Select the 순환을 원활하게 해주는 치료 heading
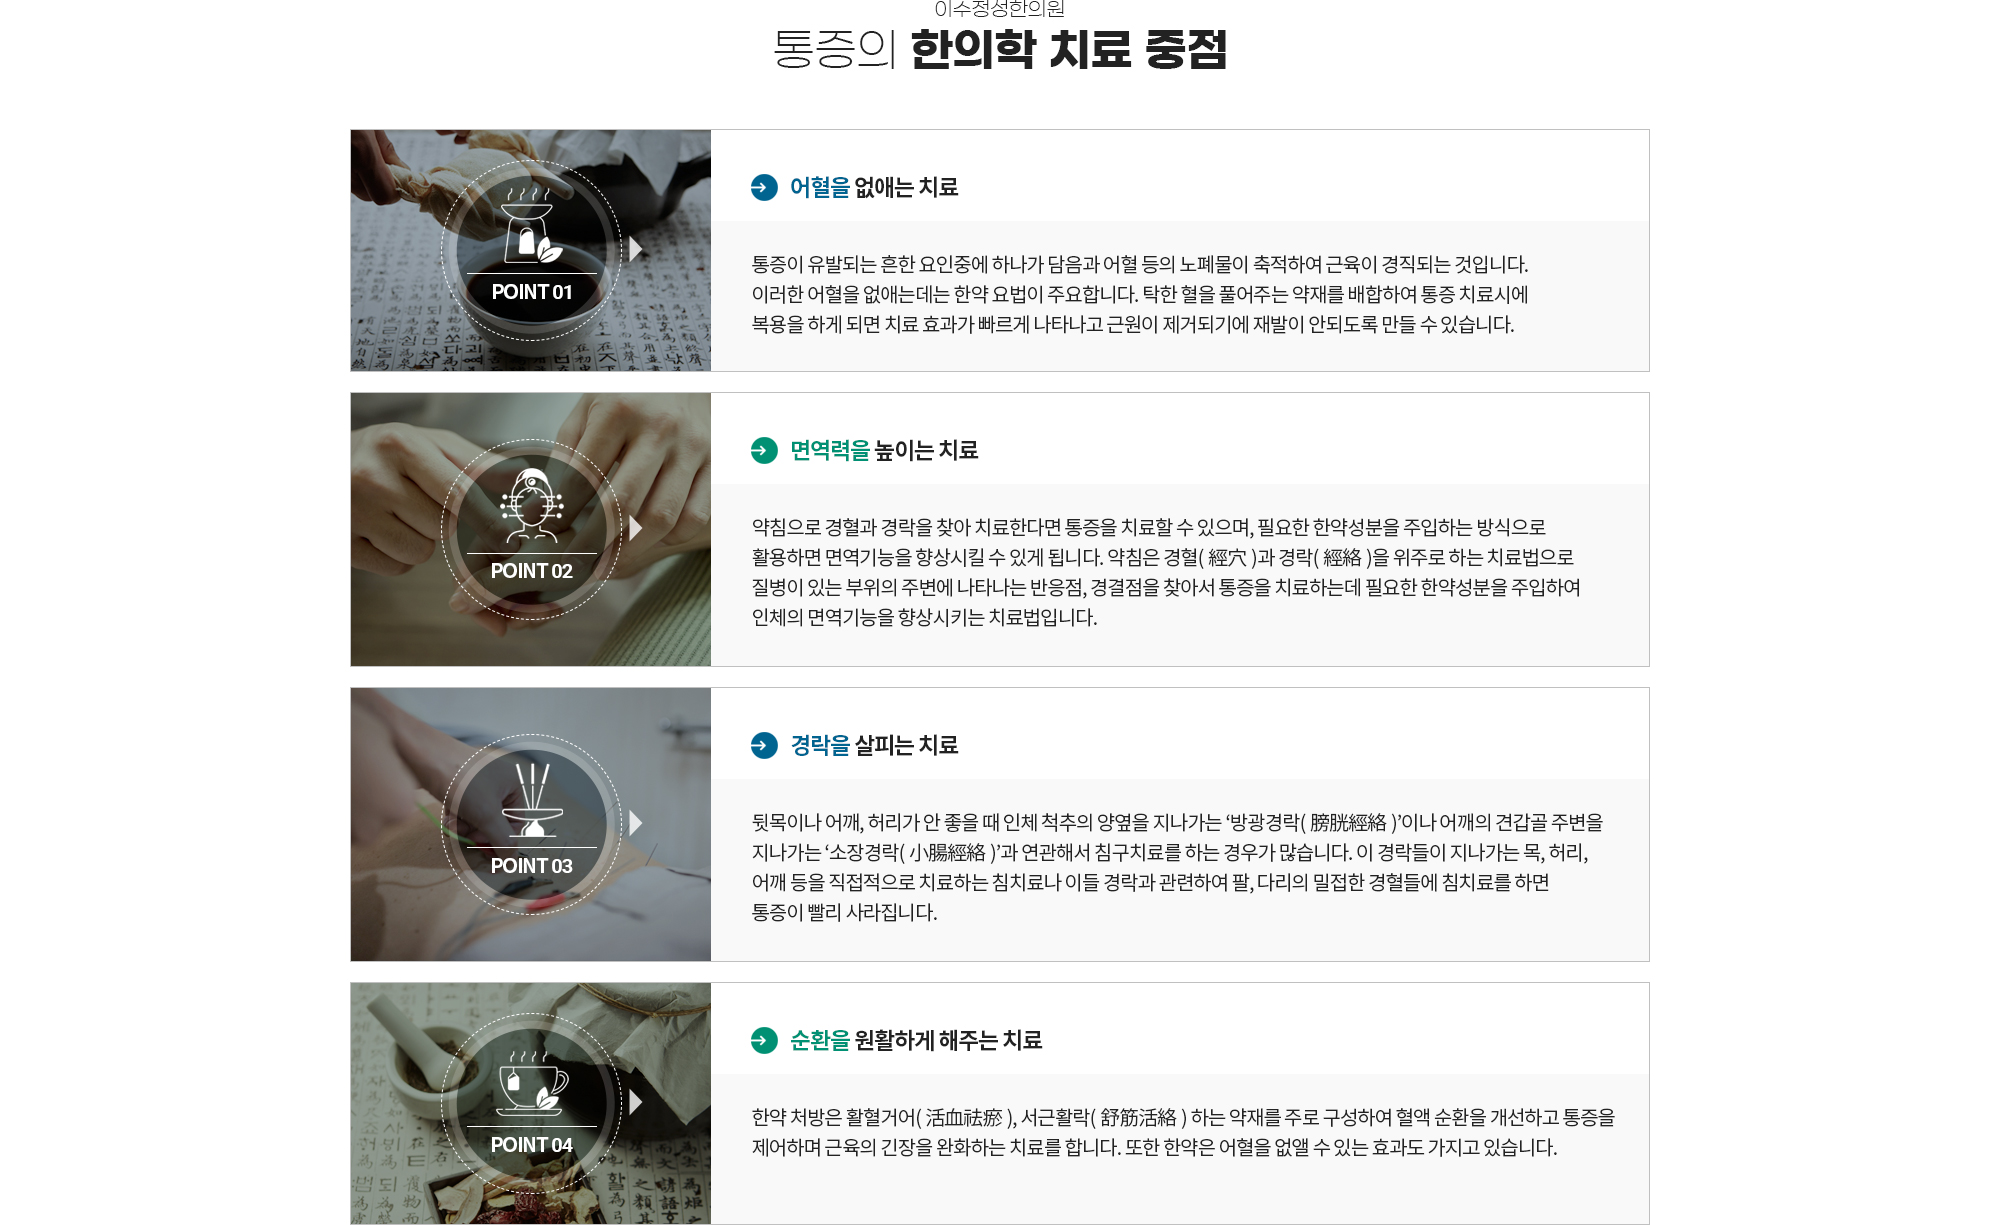Image resolution: width=2000 pixels, height=1225 pixels. tap(916, 1040)
